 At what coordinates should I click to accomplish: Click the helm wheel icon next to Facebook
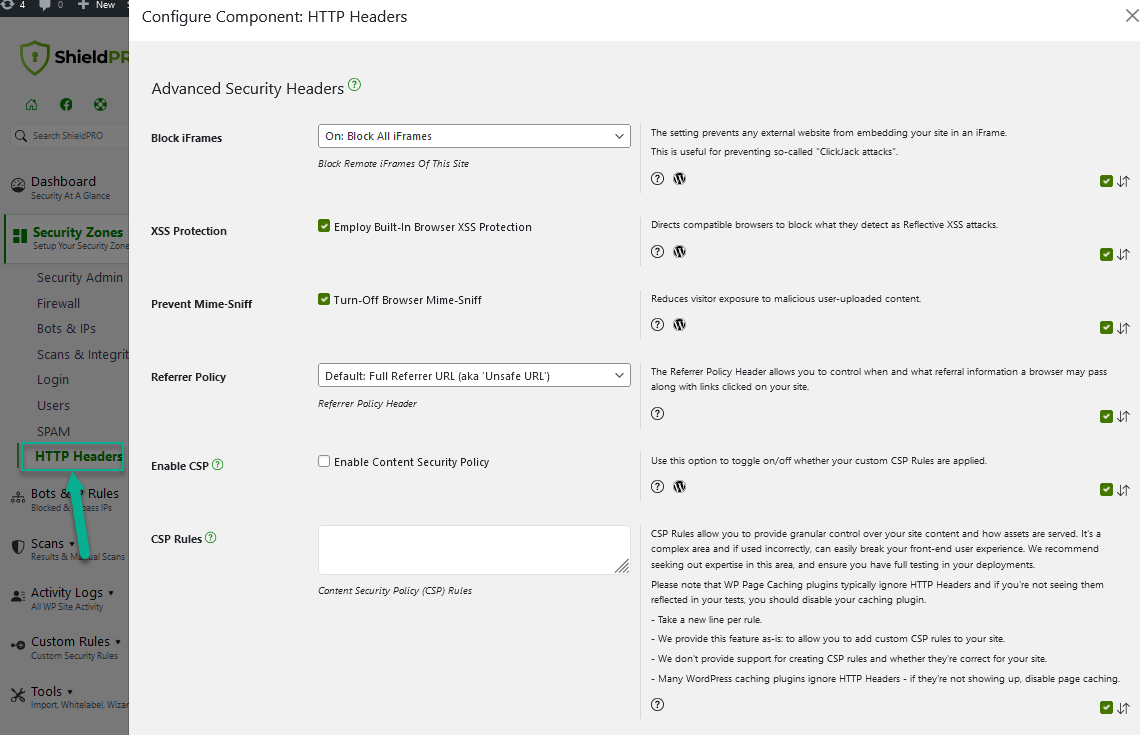click(99, 104)
